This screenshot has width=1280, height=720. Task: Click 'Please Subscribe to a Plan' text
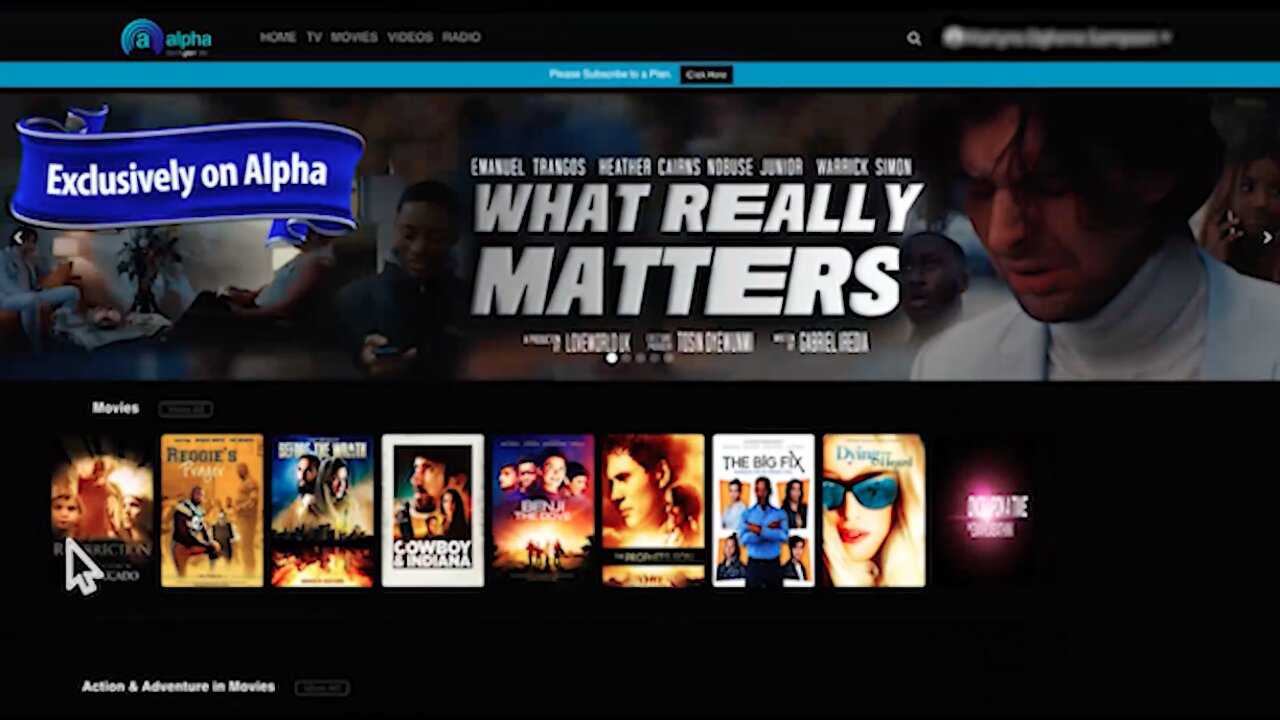tap(609, 74)
